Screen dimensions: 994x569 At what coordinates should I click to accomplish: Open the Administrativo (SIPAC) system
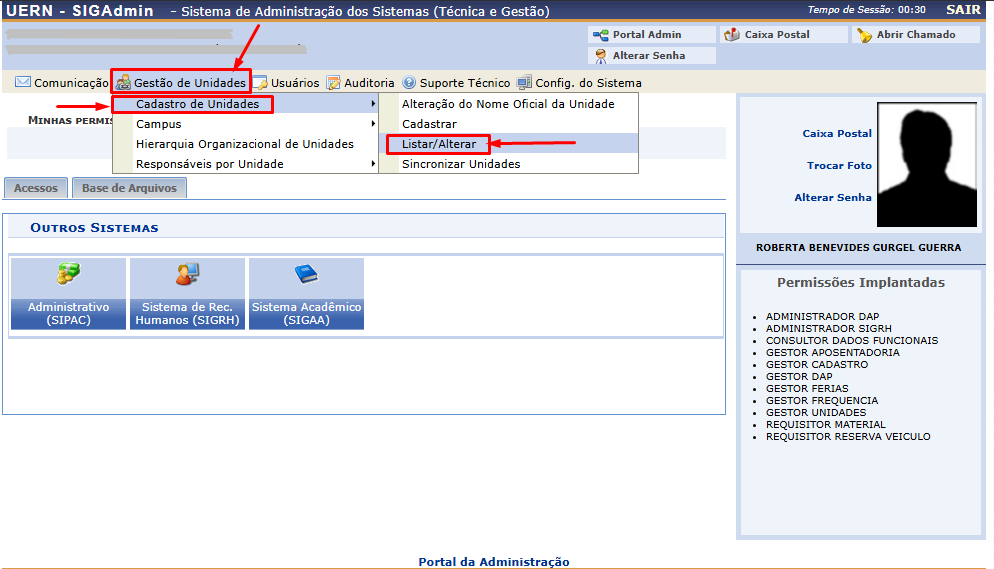(x=69, y=294)
